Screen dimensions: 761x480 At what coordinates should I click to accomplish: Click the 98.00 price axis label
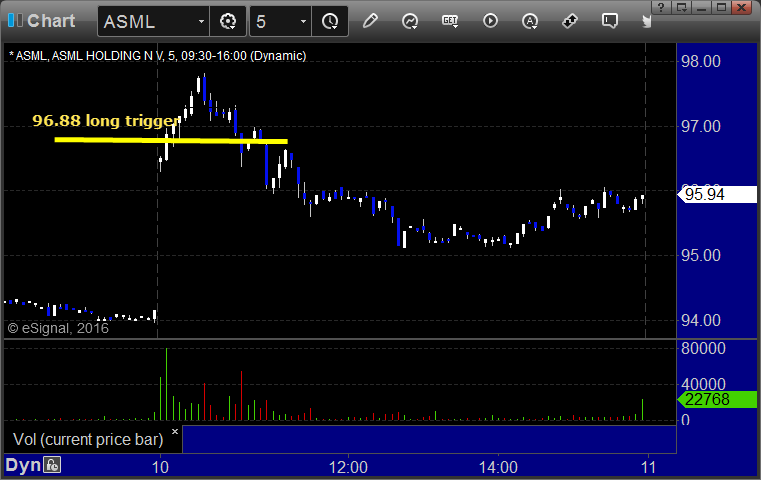click(701, 62)
